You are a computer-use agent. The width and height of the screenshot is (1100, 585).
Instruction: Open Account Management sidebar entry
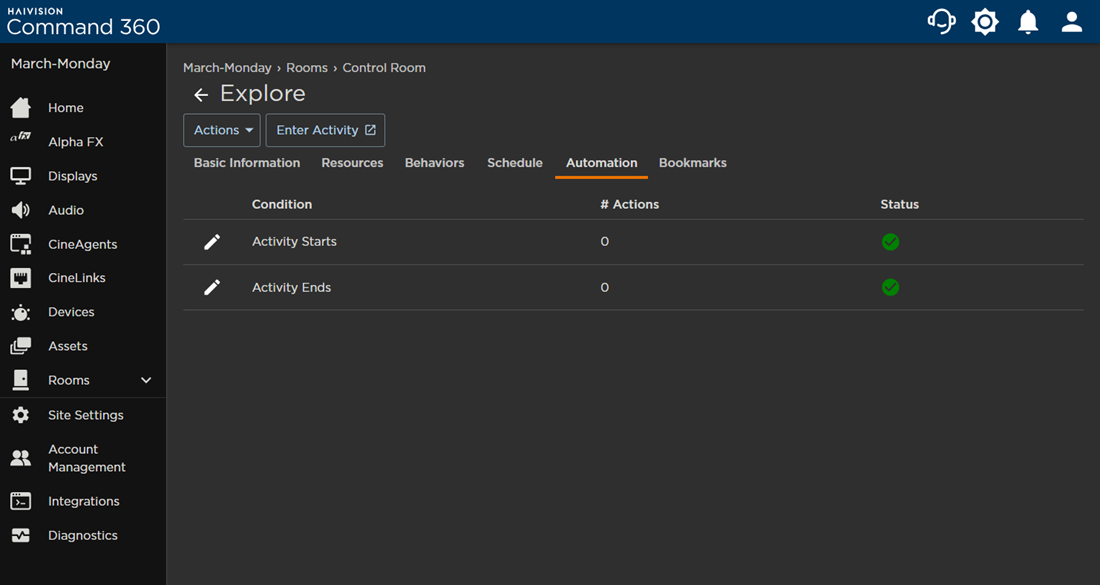coord(87,458)
